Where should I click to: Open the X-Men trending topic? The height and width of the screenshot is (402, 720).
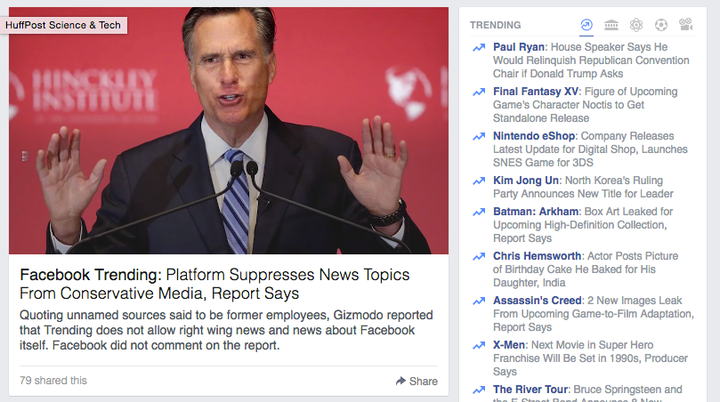tap(509, 345)
